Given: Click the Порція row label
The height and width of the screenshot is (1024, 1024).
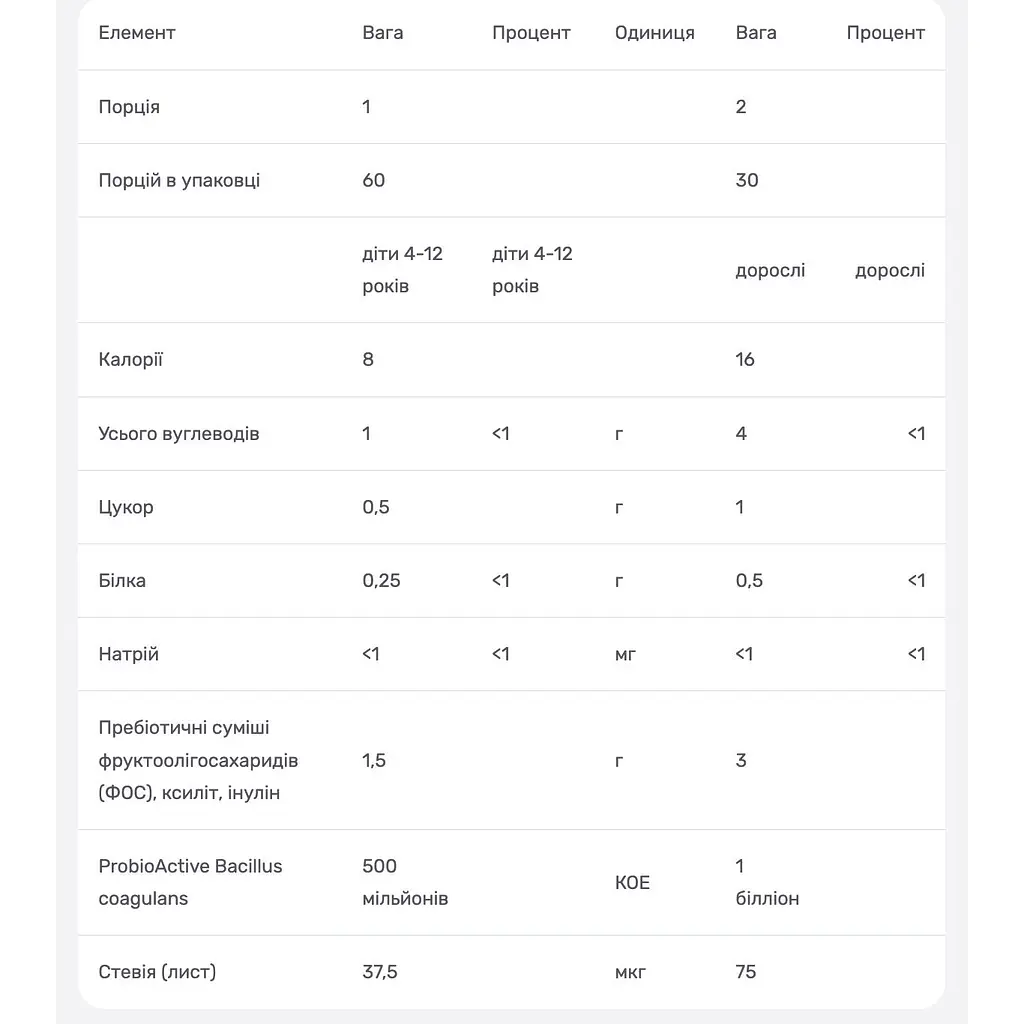Looking at the screenshot, I should click(129, 107).
